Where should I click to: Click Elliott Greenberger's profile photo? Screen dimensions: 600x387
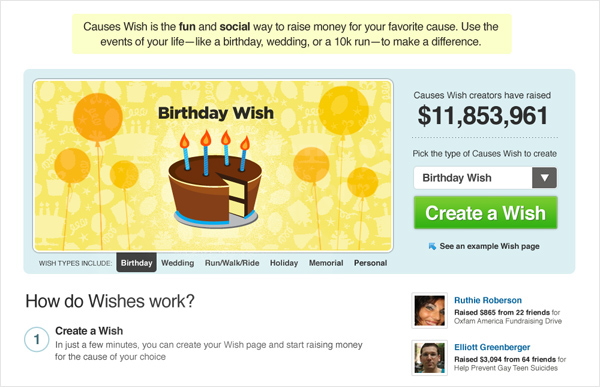430,358
